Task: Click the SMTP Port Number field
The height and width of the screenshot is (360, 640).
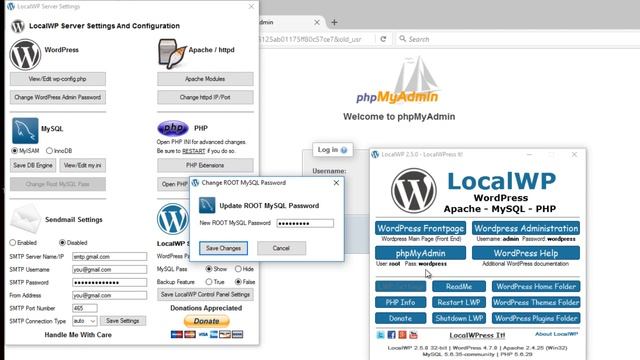Action: pyautogui.click(x=85, y=308)
